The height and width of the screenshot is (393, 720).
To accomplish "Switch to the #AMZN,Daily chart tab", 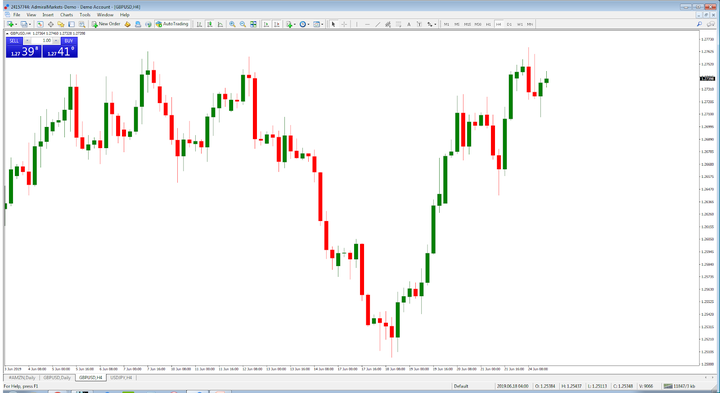I will 22,378.
